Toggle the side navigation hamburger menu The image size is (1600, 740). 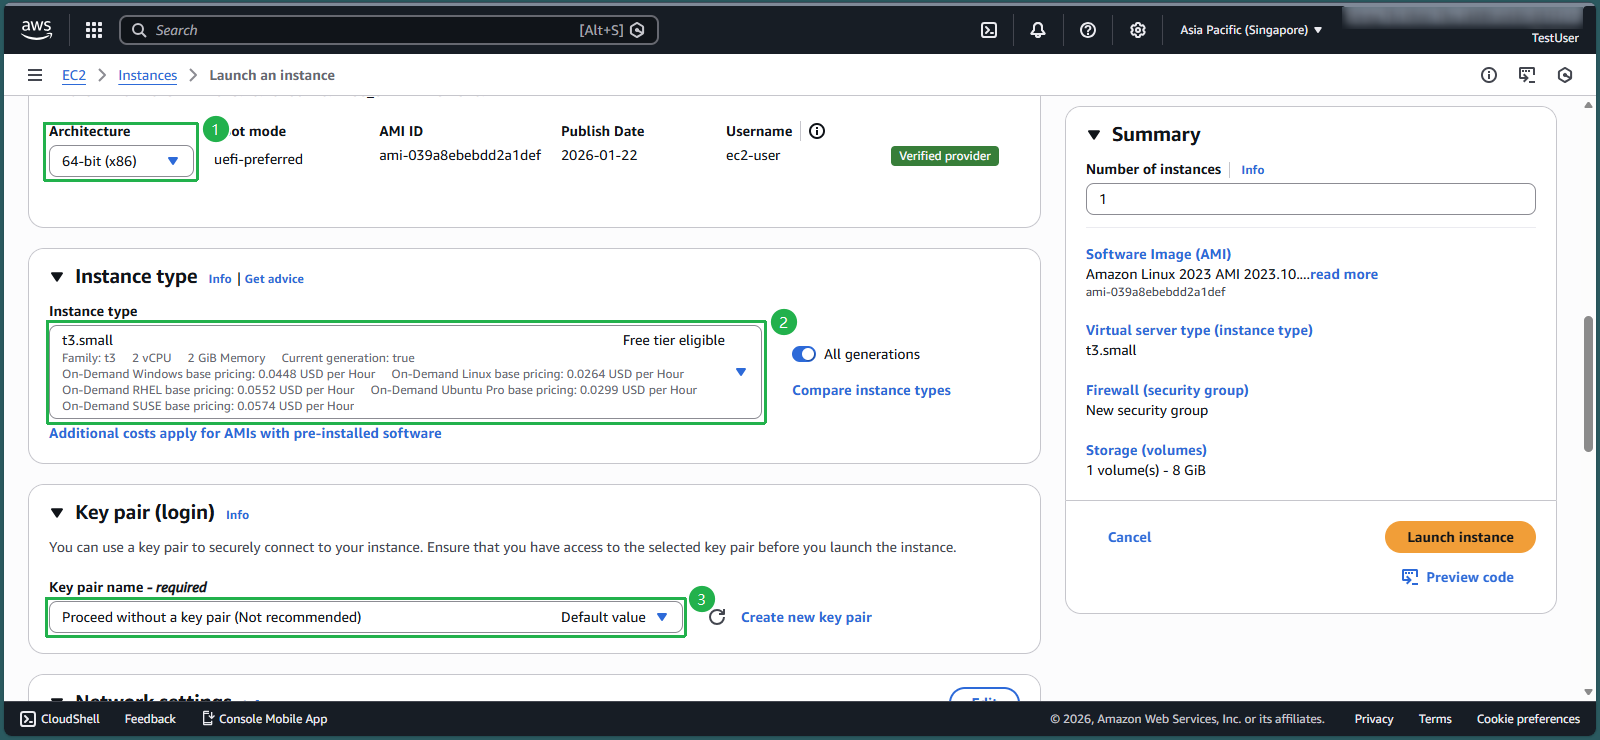click(x=35, y=75)
